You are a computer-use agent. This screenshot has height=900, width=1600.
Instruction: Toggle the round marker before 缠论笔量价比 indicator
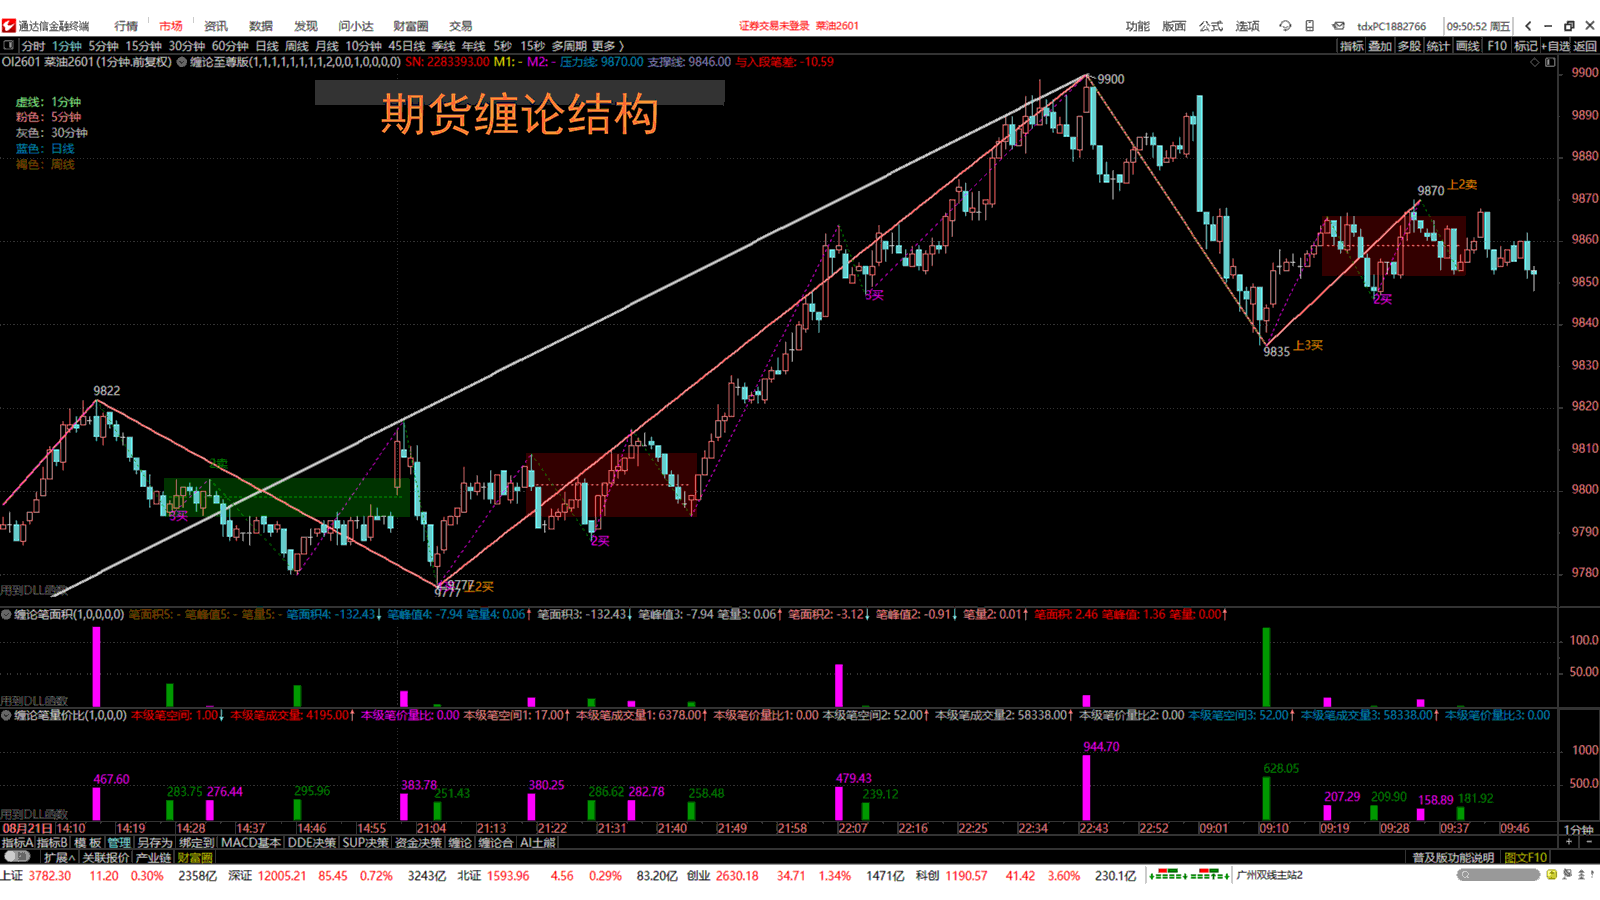(7, 716)
